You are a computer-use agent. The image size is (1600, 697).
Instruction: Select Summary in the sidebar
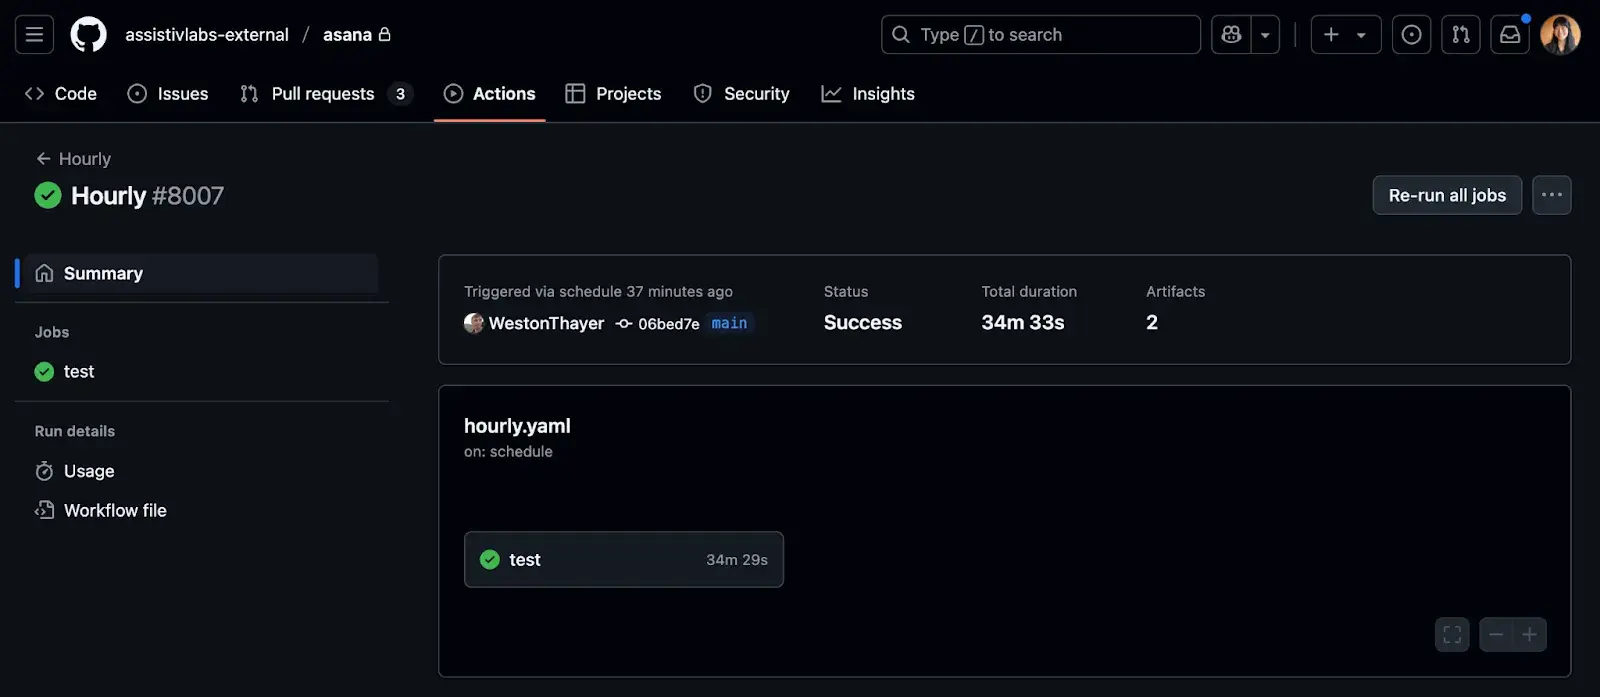pyautogui.click(x=202, y=273)
